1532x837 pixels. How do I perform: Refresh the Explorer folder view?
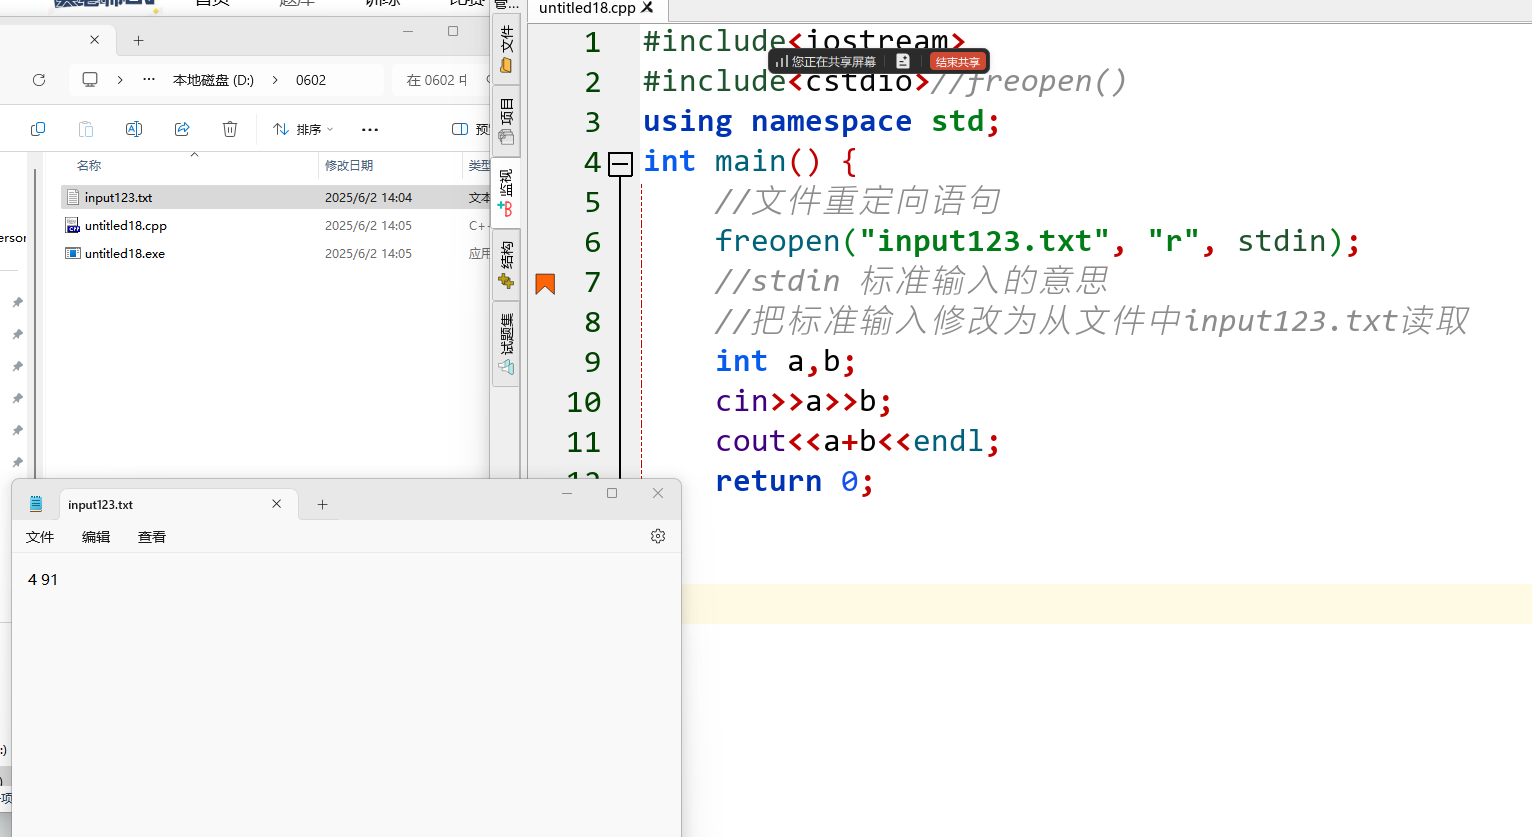click(39, 80)
